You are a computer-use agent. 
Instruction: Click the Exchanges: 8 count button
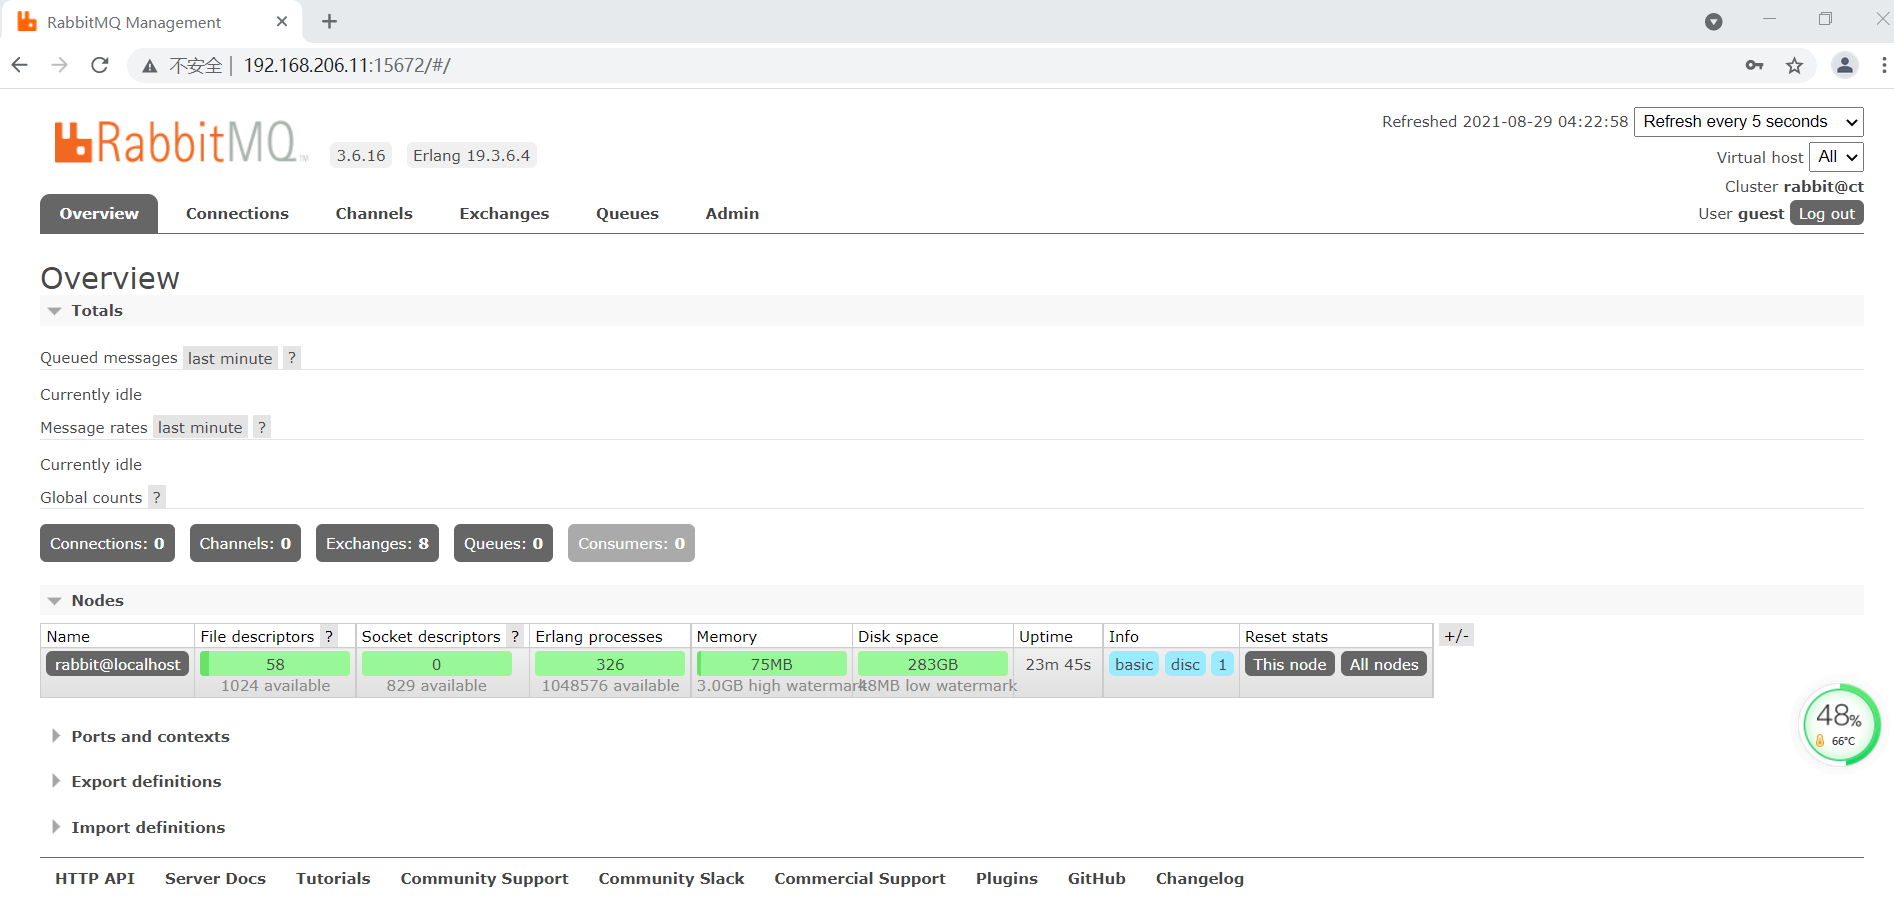[377, 544]
